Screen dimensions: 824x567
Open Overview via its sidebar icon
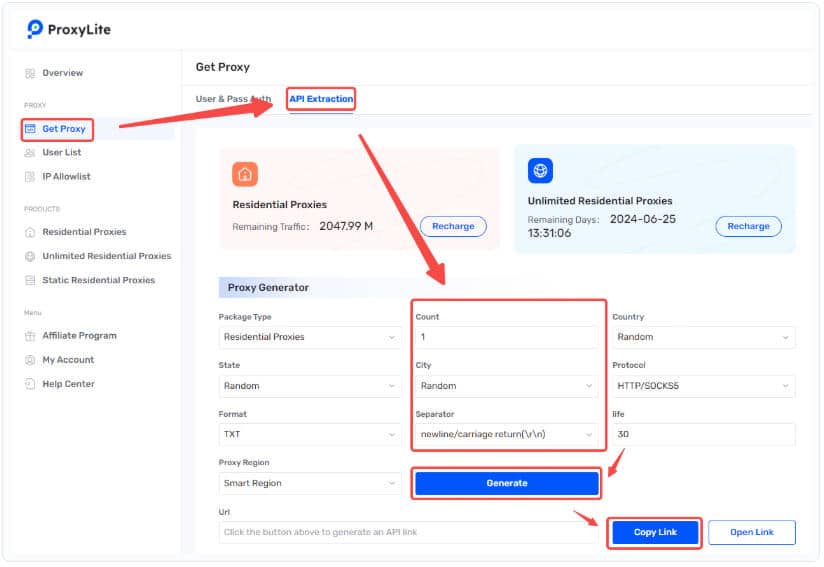[30, 73]
